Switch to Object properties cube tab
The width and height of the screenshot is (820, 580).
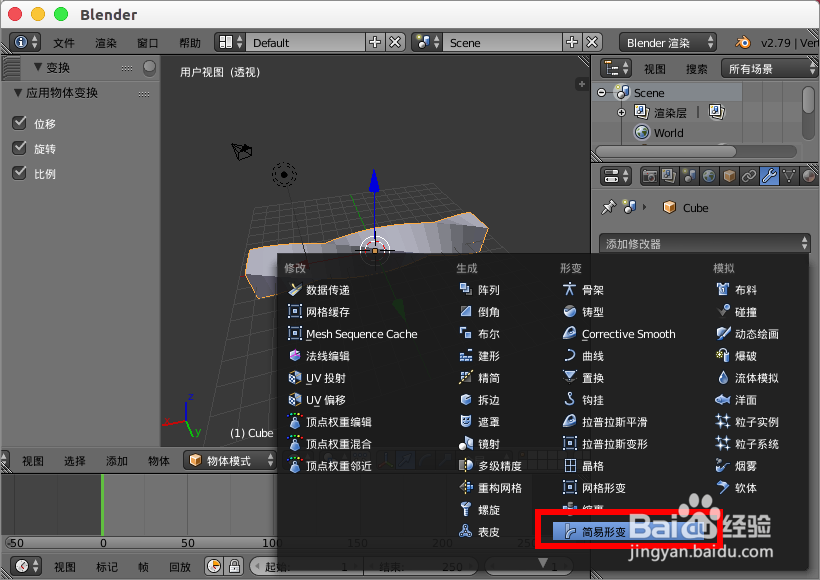(x=728, y=176)
